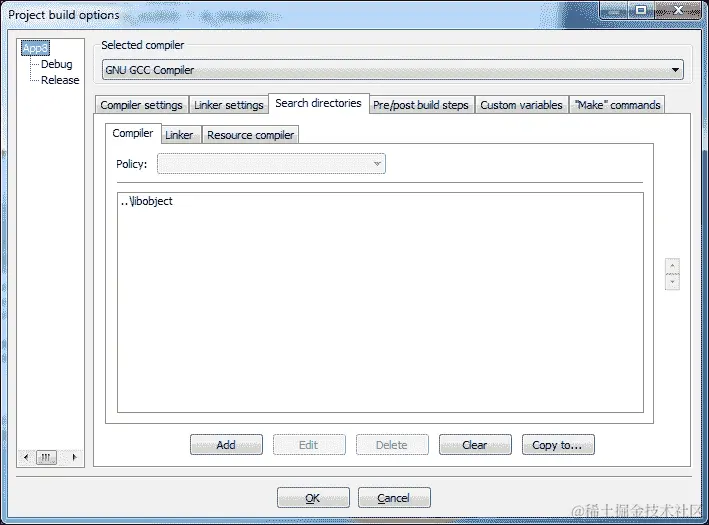Select the Debug build target
Image resolution: width=709 pixels, height=525 pixels.
(x=57, y=64)
